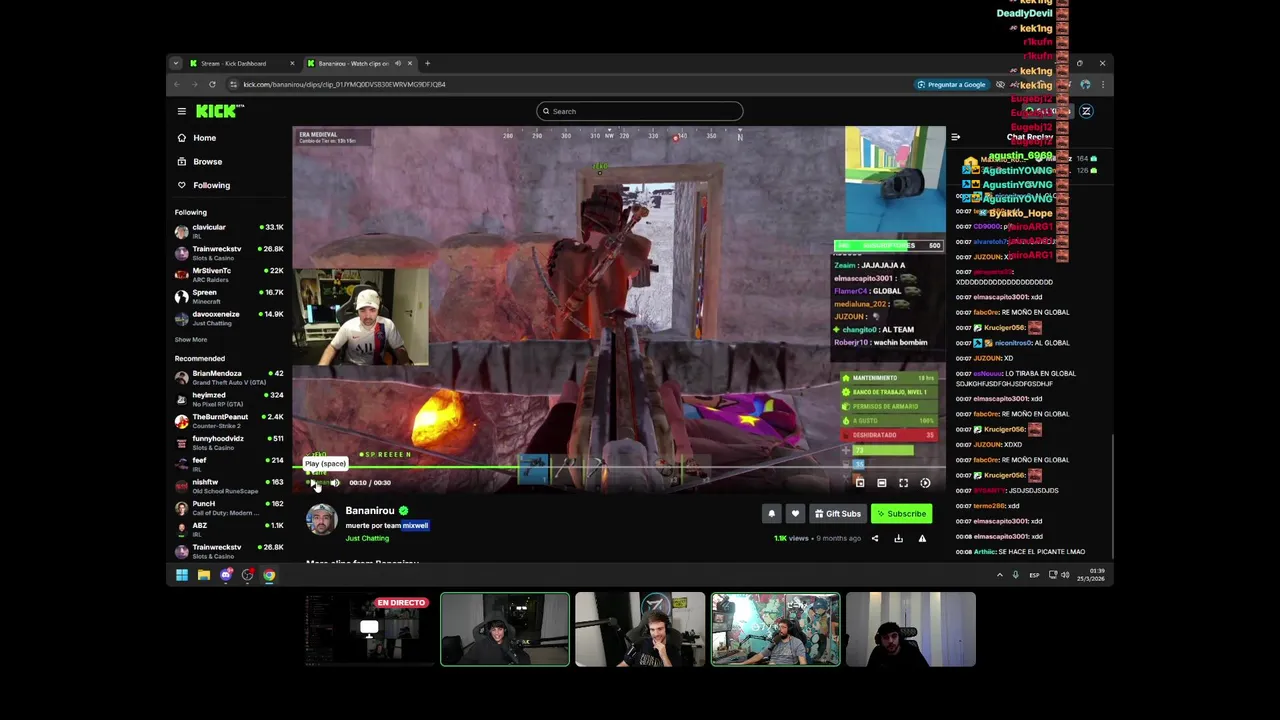The width and height of the screenshot is (1280, 720).
Task: Follow Bananirou with the heart button
Action: (x=795, y=514)
